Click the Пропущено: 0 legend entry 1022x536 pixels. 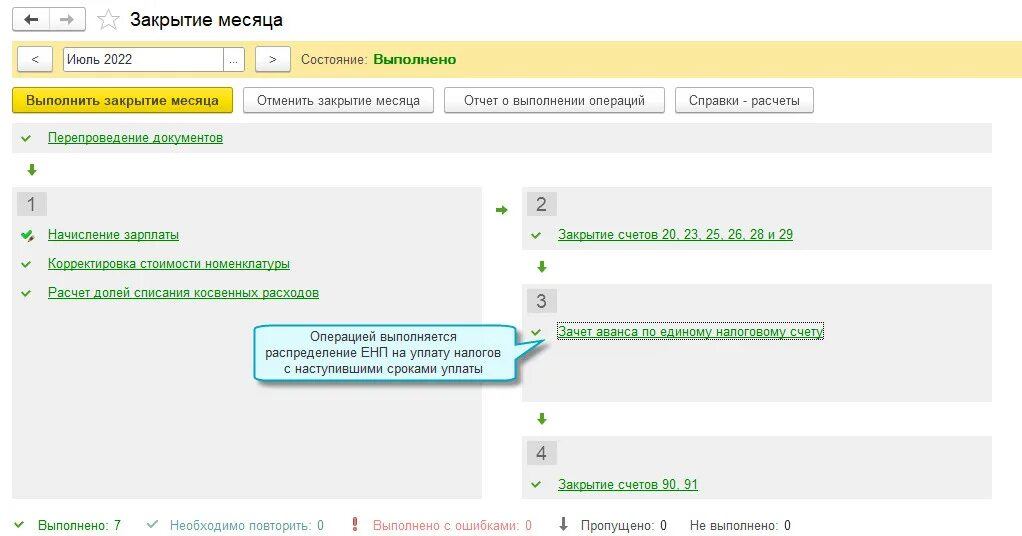click(623, 526)
